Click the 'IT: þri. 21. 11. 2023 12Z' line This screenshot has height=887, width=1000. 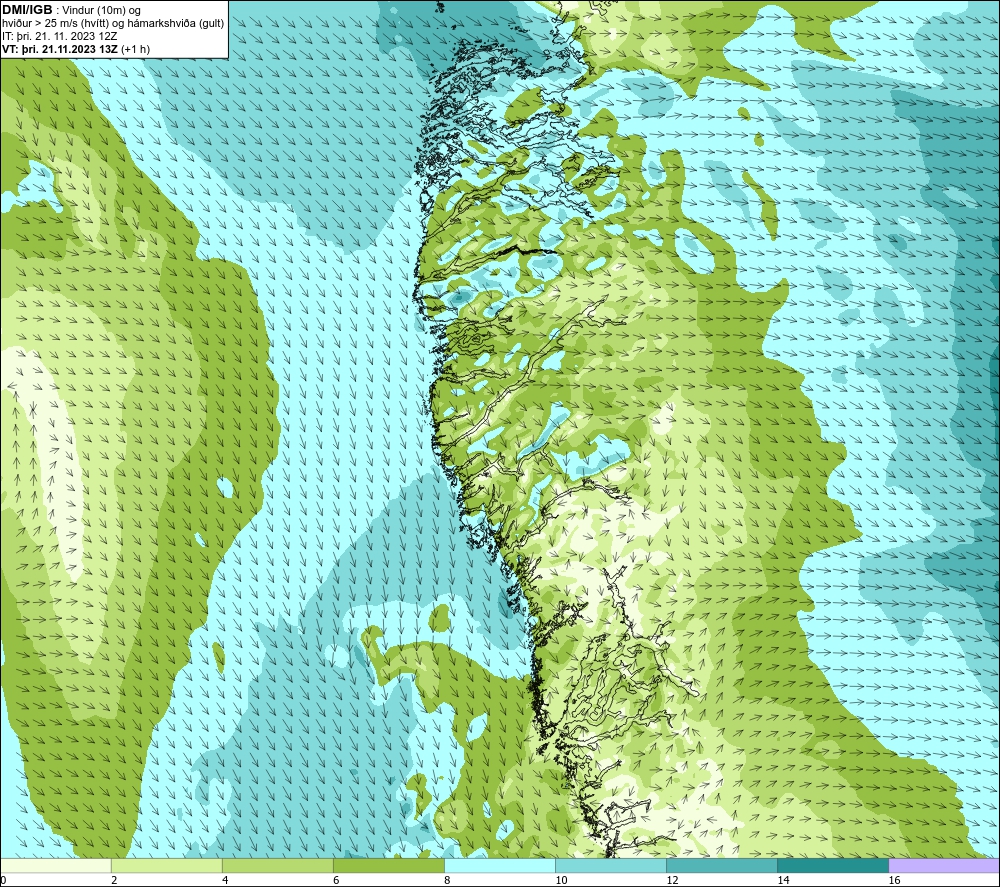pos(59,36)
